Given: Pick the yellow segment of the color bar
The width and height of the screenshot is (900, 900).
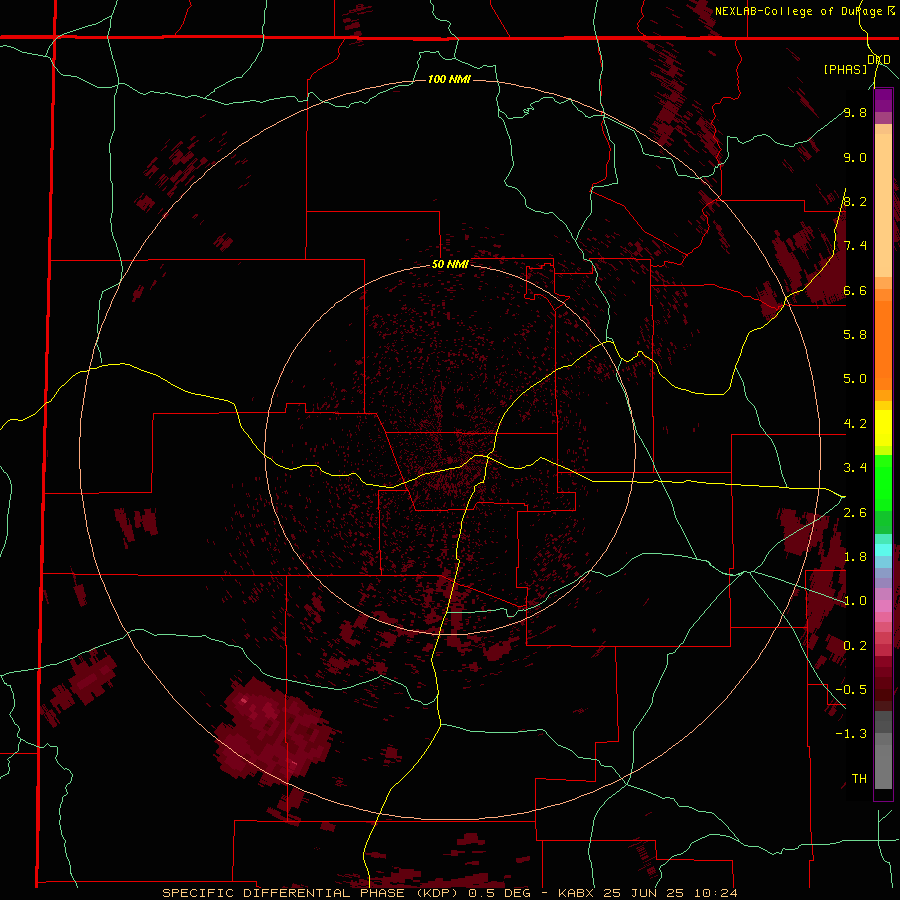Looking at the screenshot, I should [883, 428].
